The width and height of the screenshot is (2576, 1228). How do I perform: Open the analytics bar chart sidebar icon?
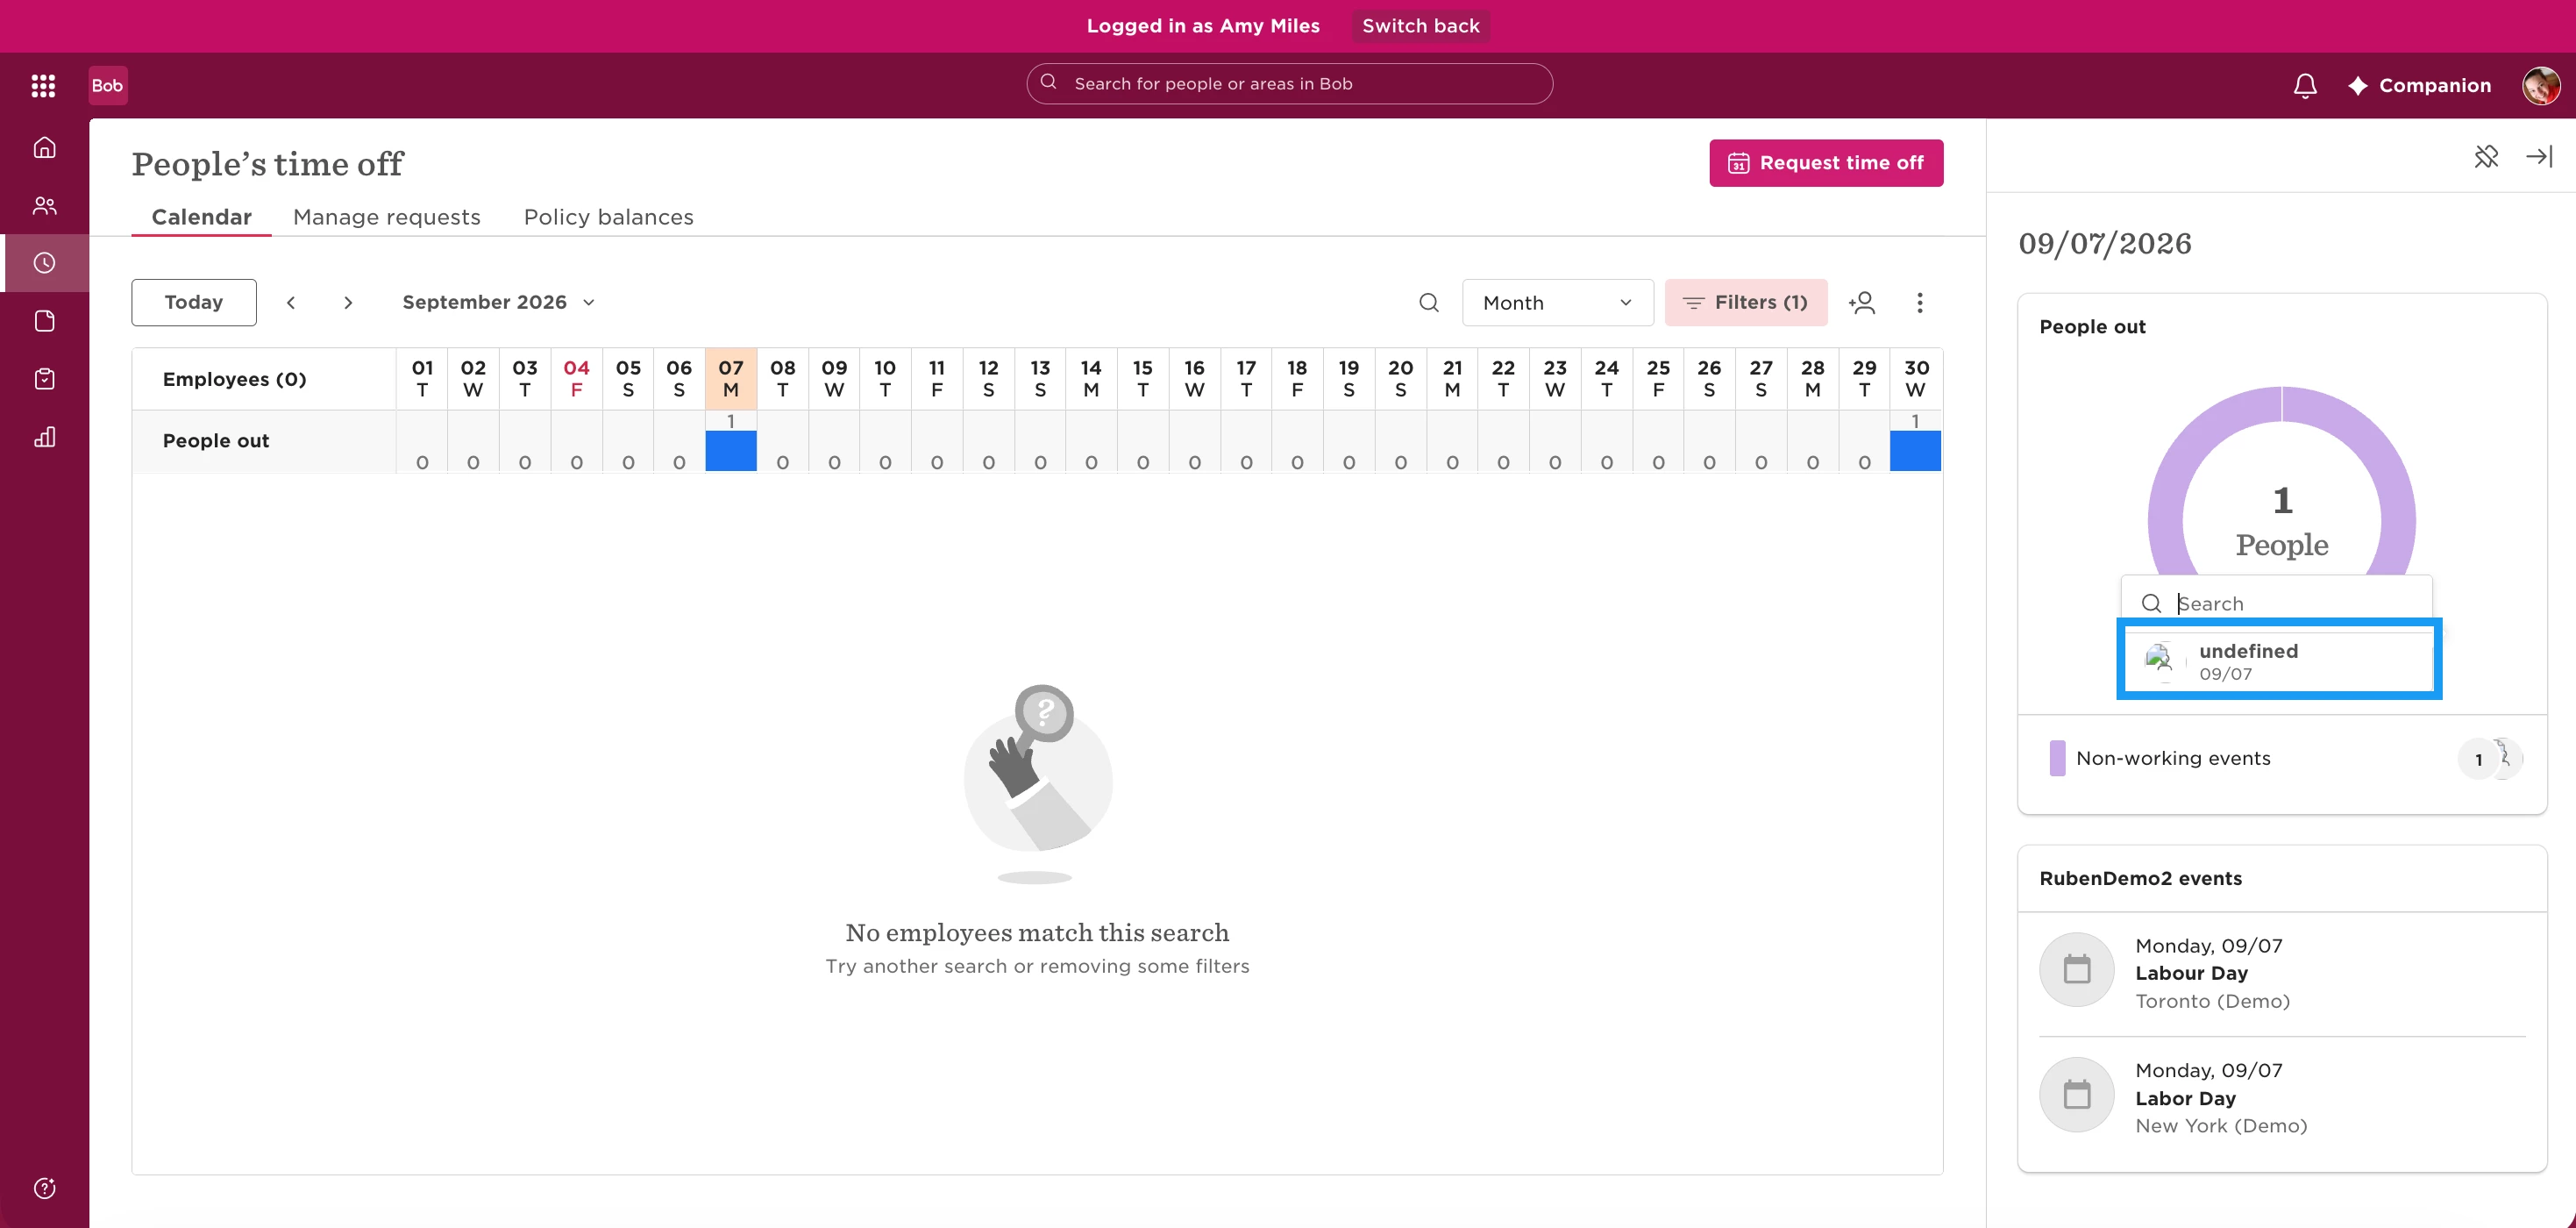click(x=44, y=437)
